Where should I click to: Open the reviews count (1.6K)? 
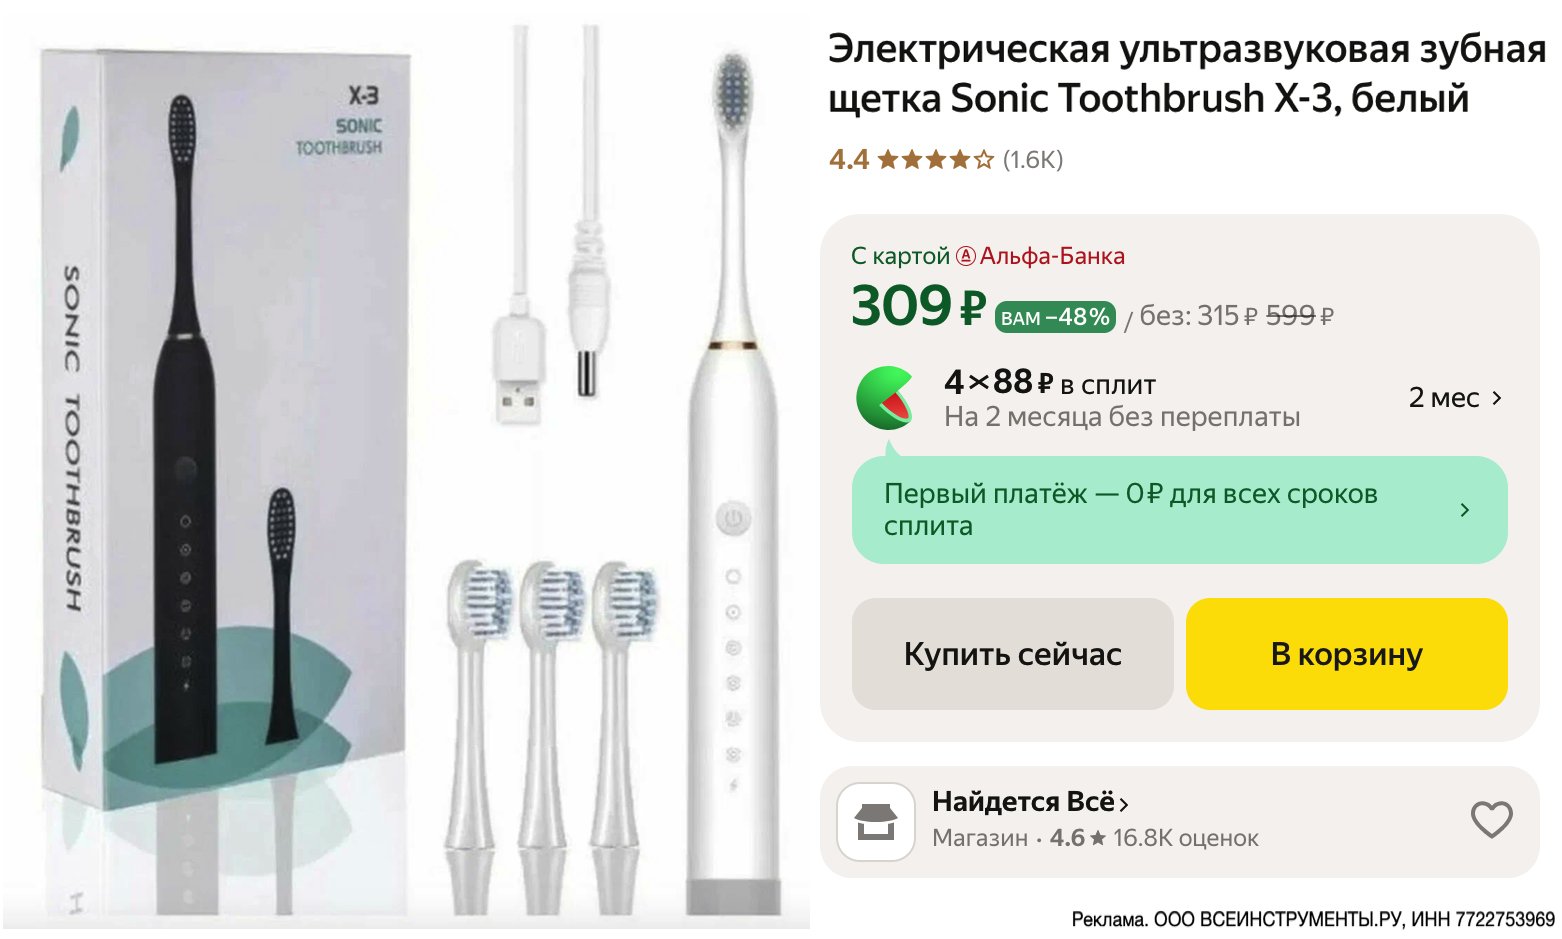1033,160
